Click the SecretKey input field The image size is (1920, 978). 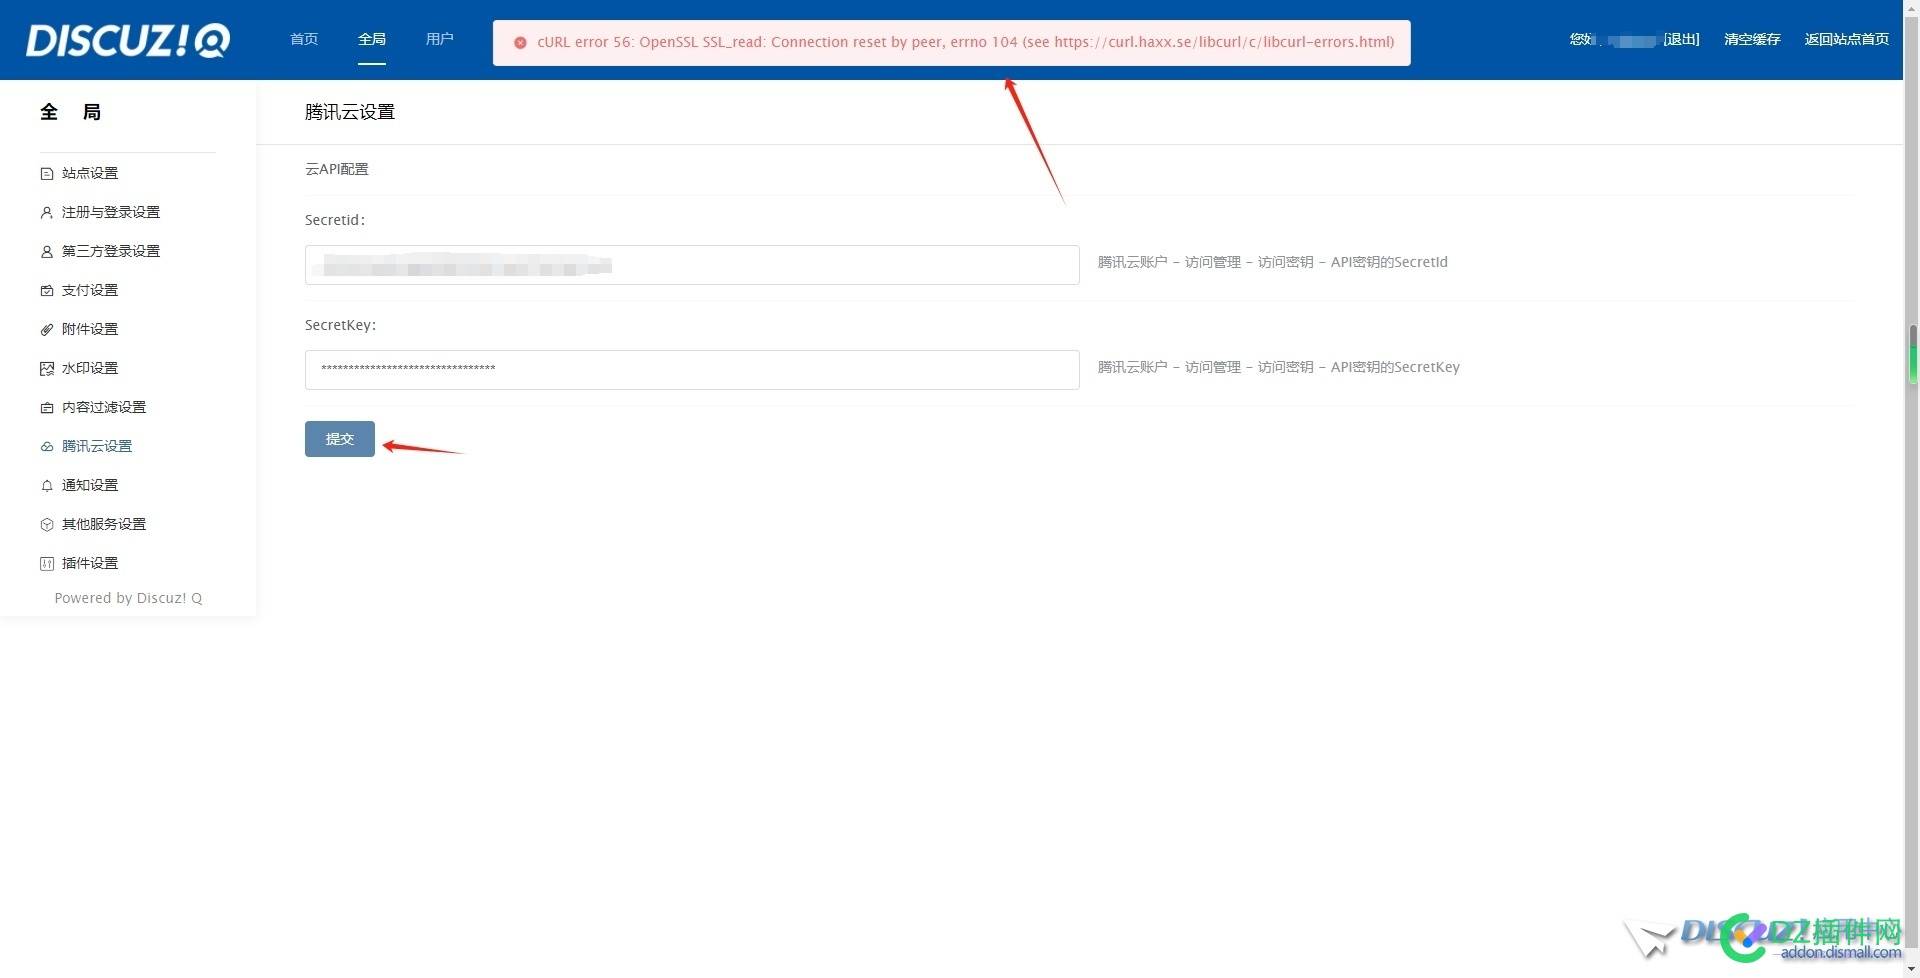pos(692,370)
